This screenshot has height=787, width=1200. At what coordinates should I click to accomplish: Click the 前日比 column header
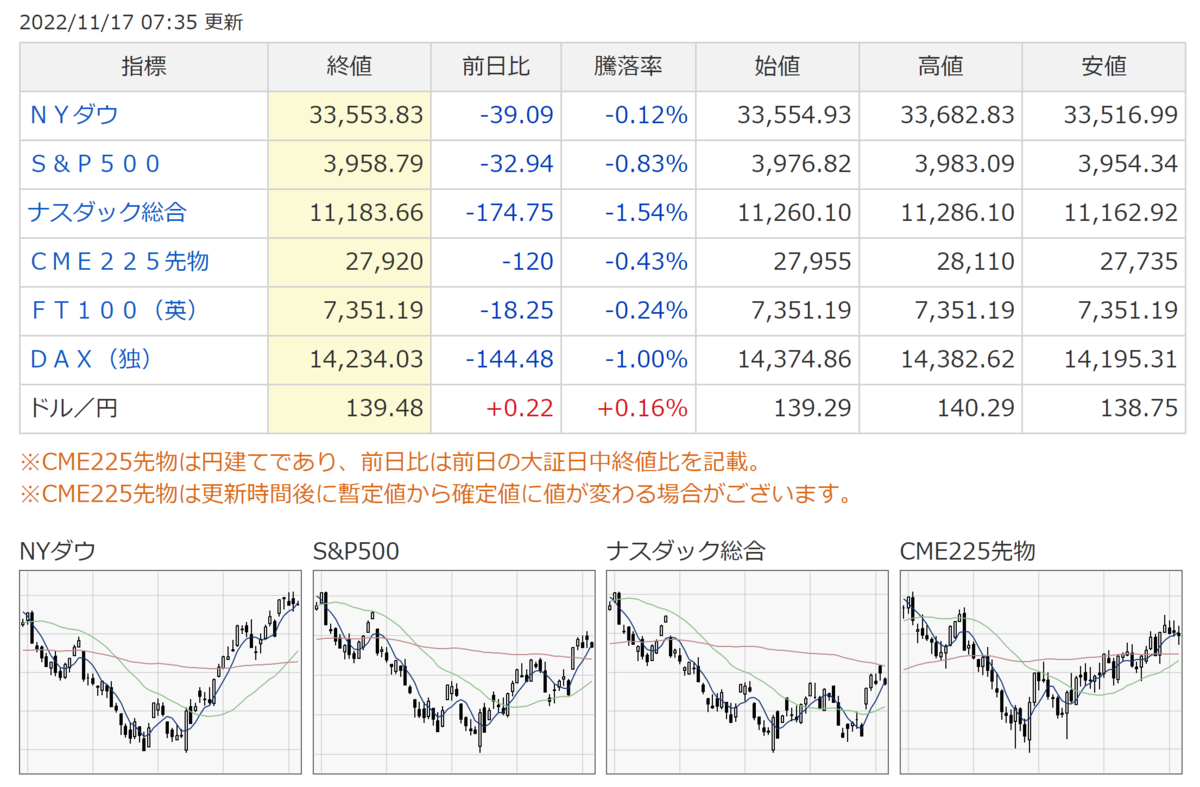pyautogui.click(x=496, y=67)
